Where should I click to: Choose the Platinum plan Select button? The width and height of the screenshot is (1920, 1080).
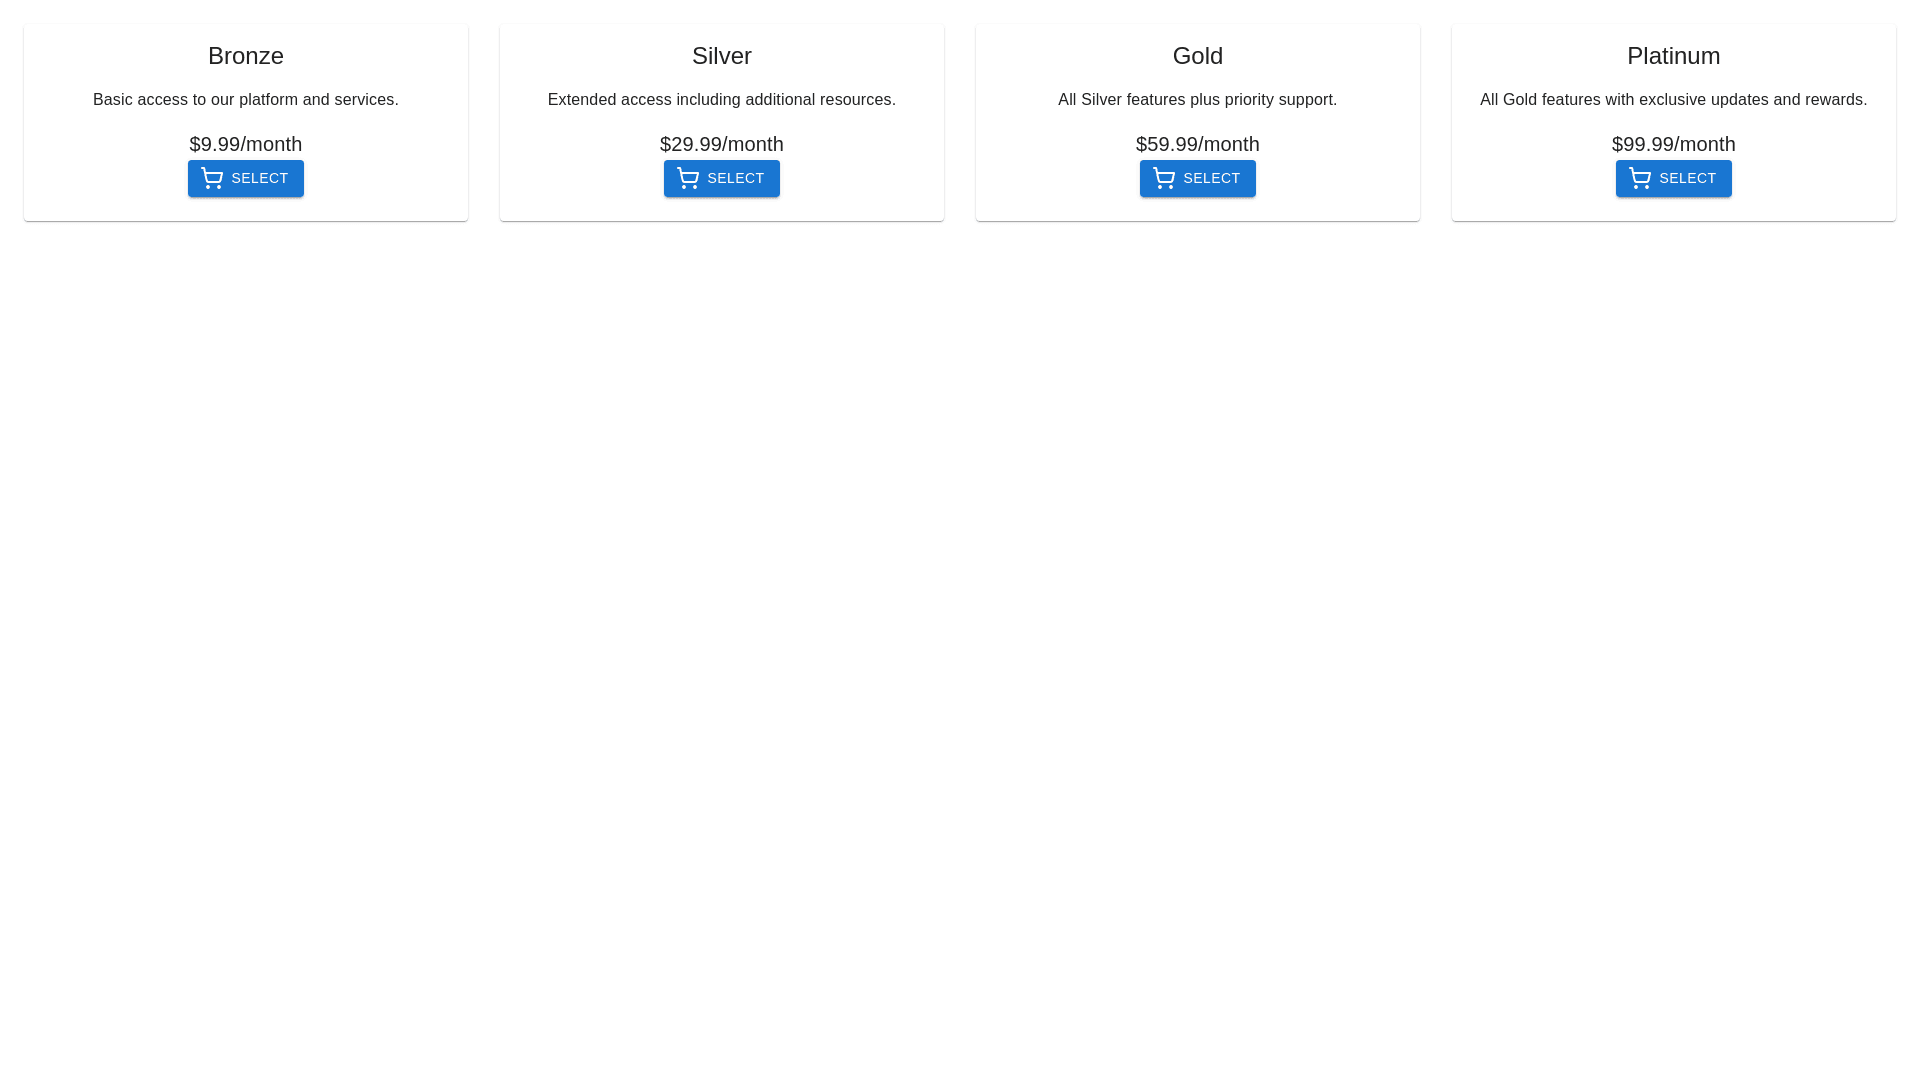pos(1673,178)
